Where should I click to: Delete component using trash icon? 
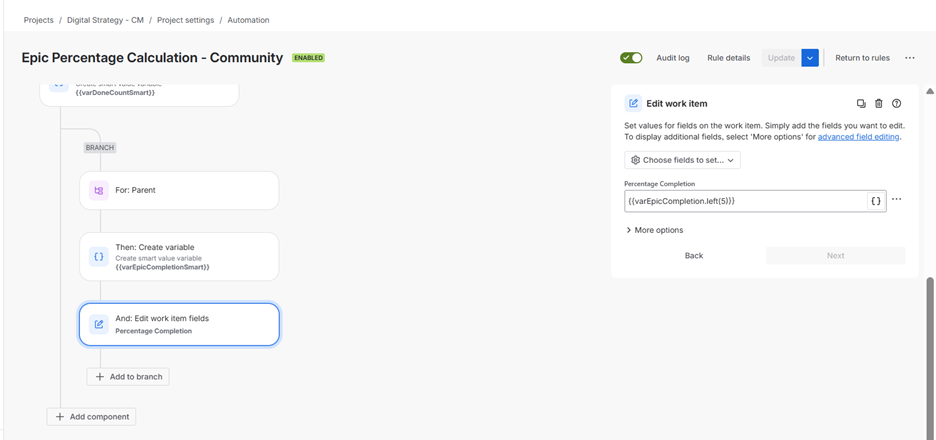pyautogui.click(x=878, y=103)
